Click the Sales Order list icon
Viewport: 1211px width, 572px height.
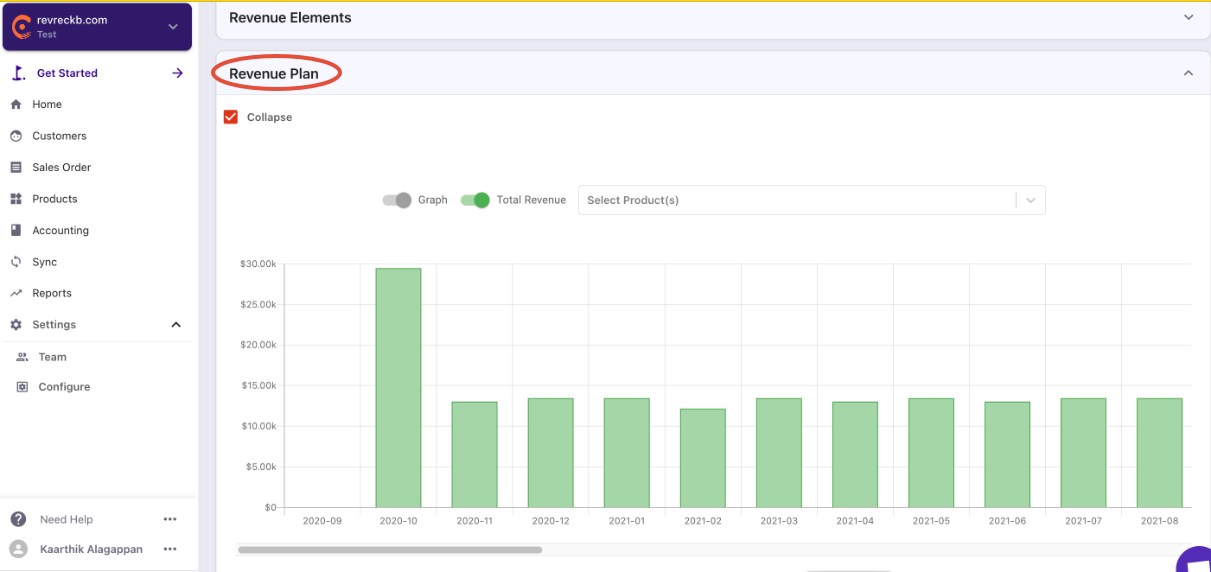pos(16,167)
